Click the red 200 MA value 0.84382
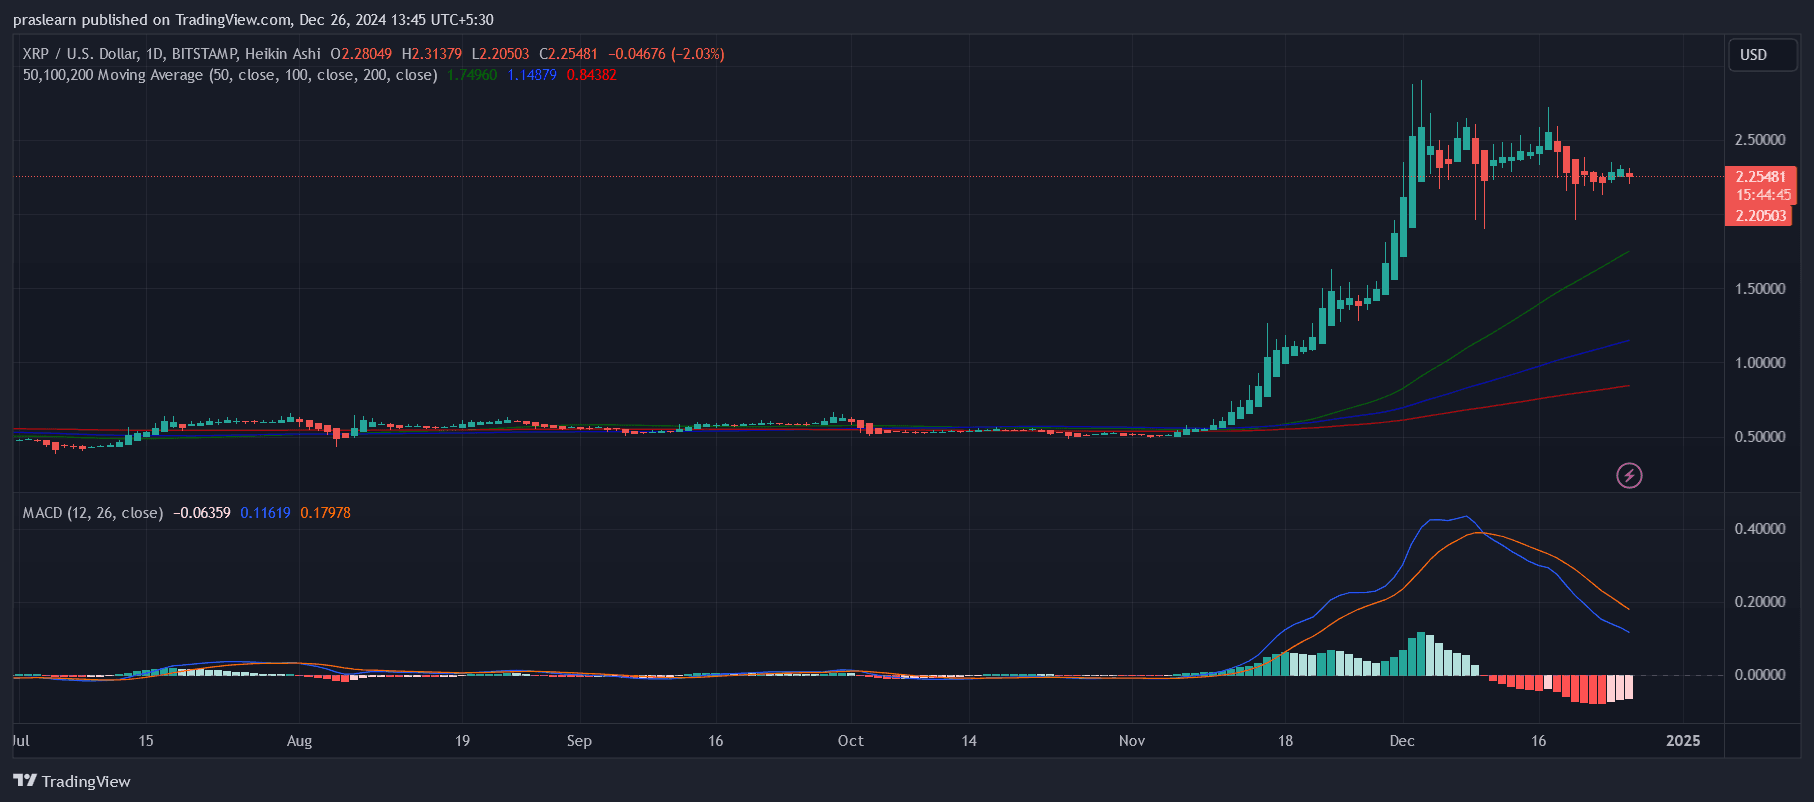 pyautogui.click(x=591, y=75)
